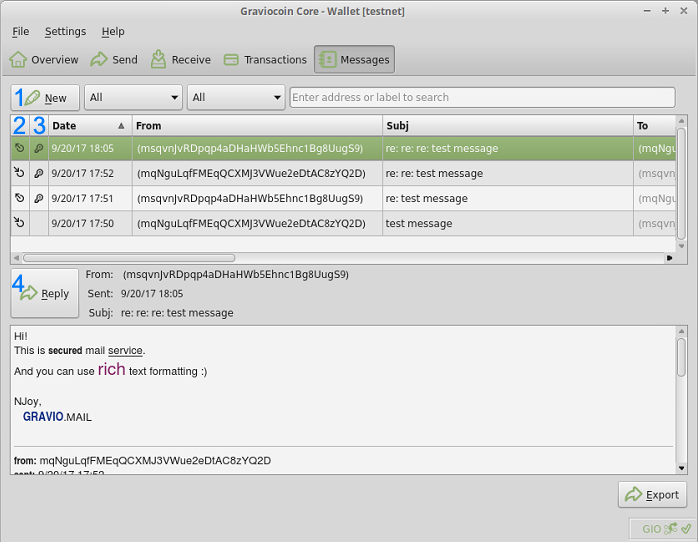Click the GIO network status icon
The image size is (698, 542).
coord(670,529)
